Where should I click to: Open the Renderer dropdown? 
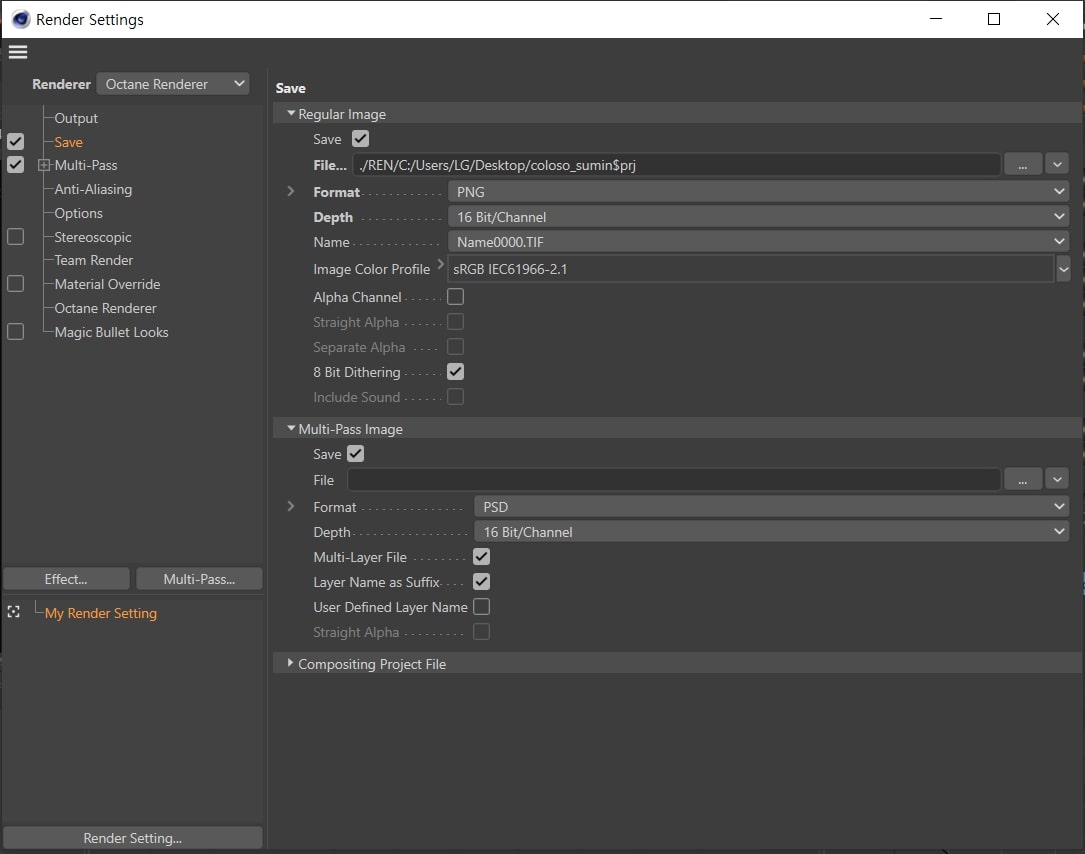(x=173, y=84)
